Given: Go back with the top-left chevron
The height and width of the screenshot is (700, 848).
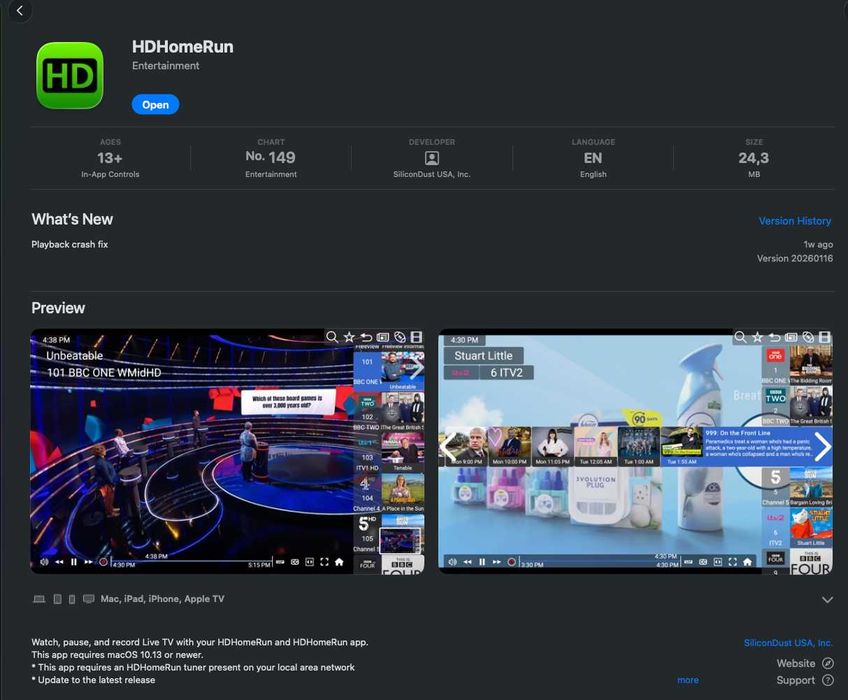Looking at the screenshot, I should (x=19, y=10).
